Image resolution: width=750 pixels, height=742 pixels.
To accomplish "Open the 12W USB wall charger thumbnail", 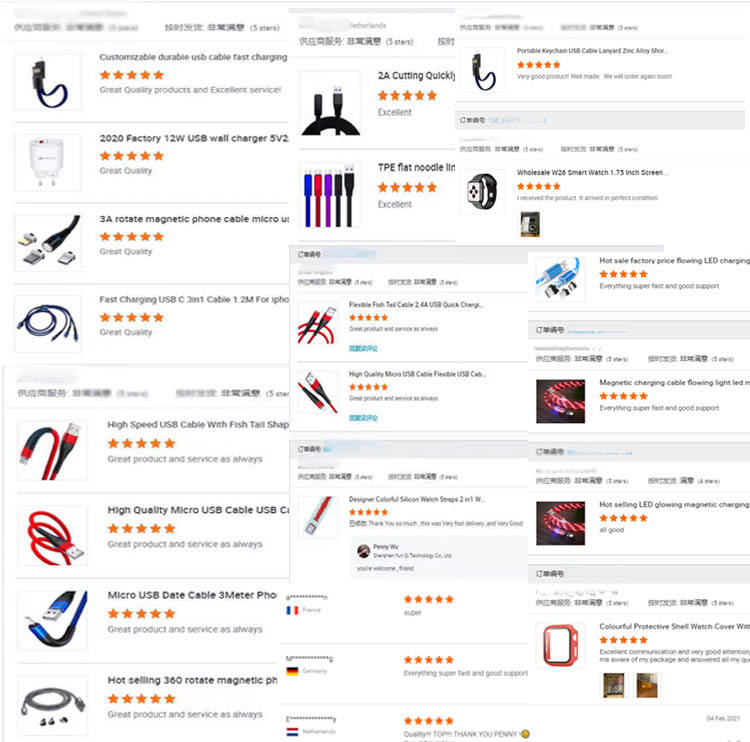I will coord(47,163).
